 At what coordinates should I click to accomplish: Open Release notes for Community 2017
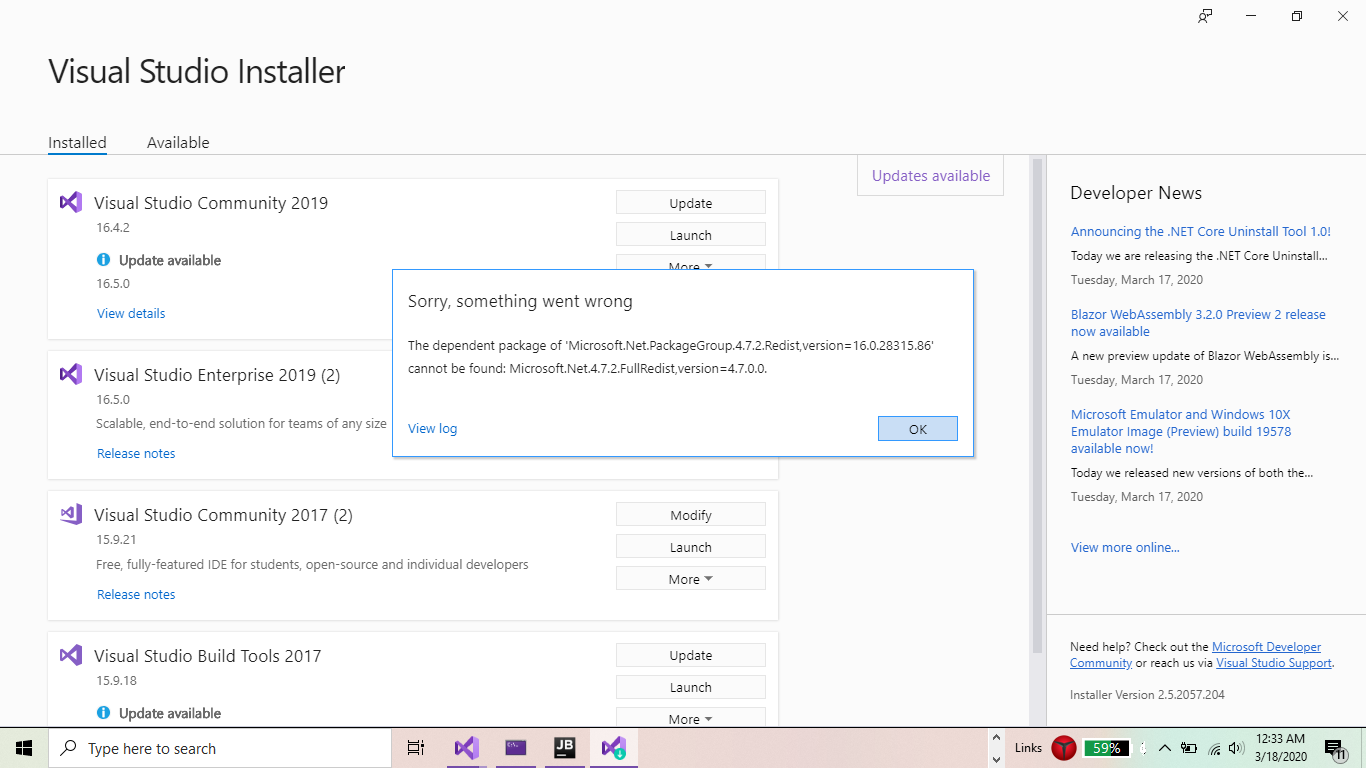point(136,594)
